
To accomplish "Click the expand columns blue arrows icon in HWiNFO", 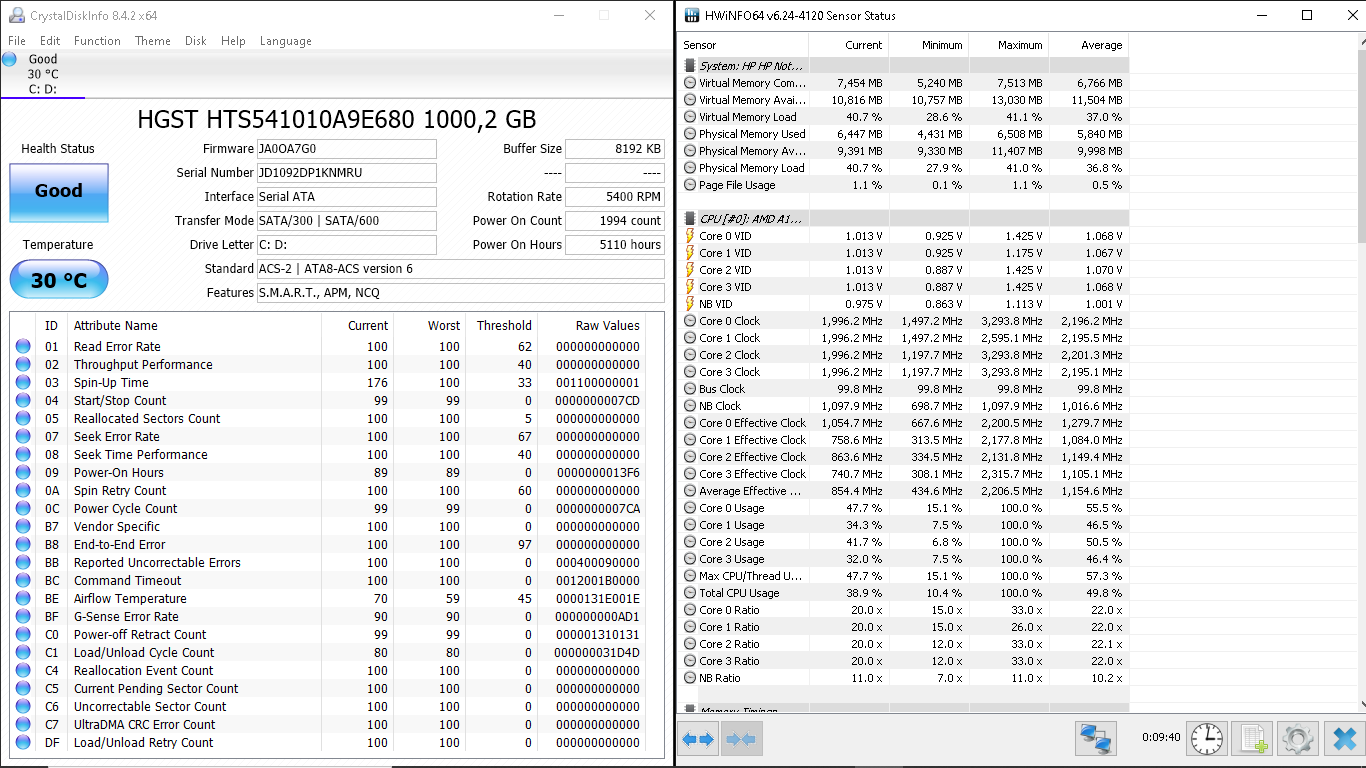I will tap(698, 740).
